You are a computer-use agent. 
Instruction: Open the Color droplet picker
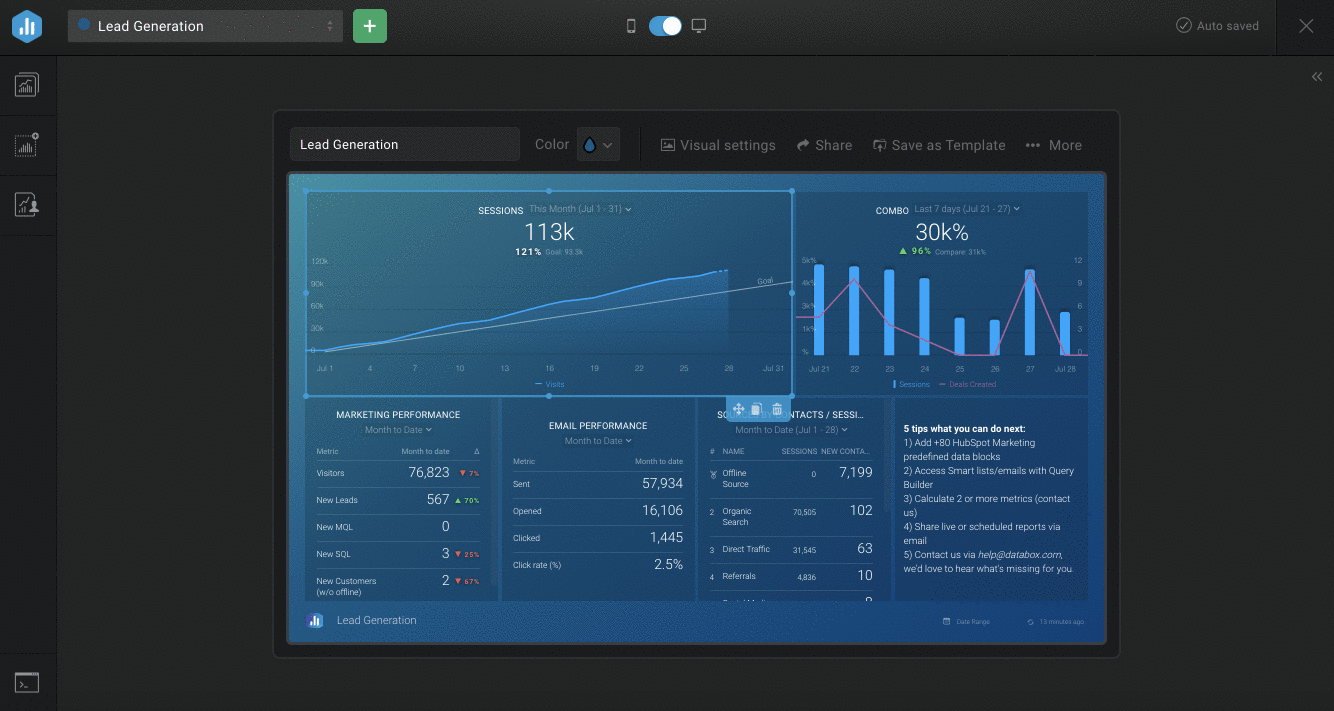coord(598,145)
